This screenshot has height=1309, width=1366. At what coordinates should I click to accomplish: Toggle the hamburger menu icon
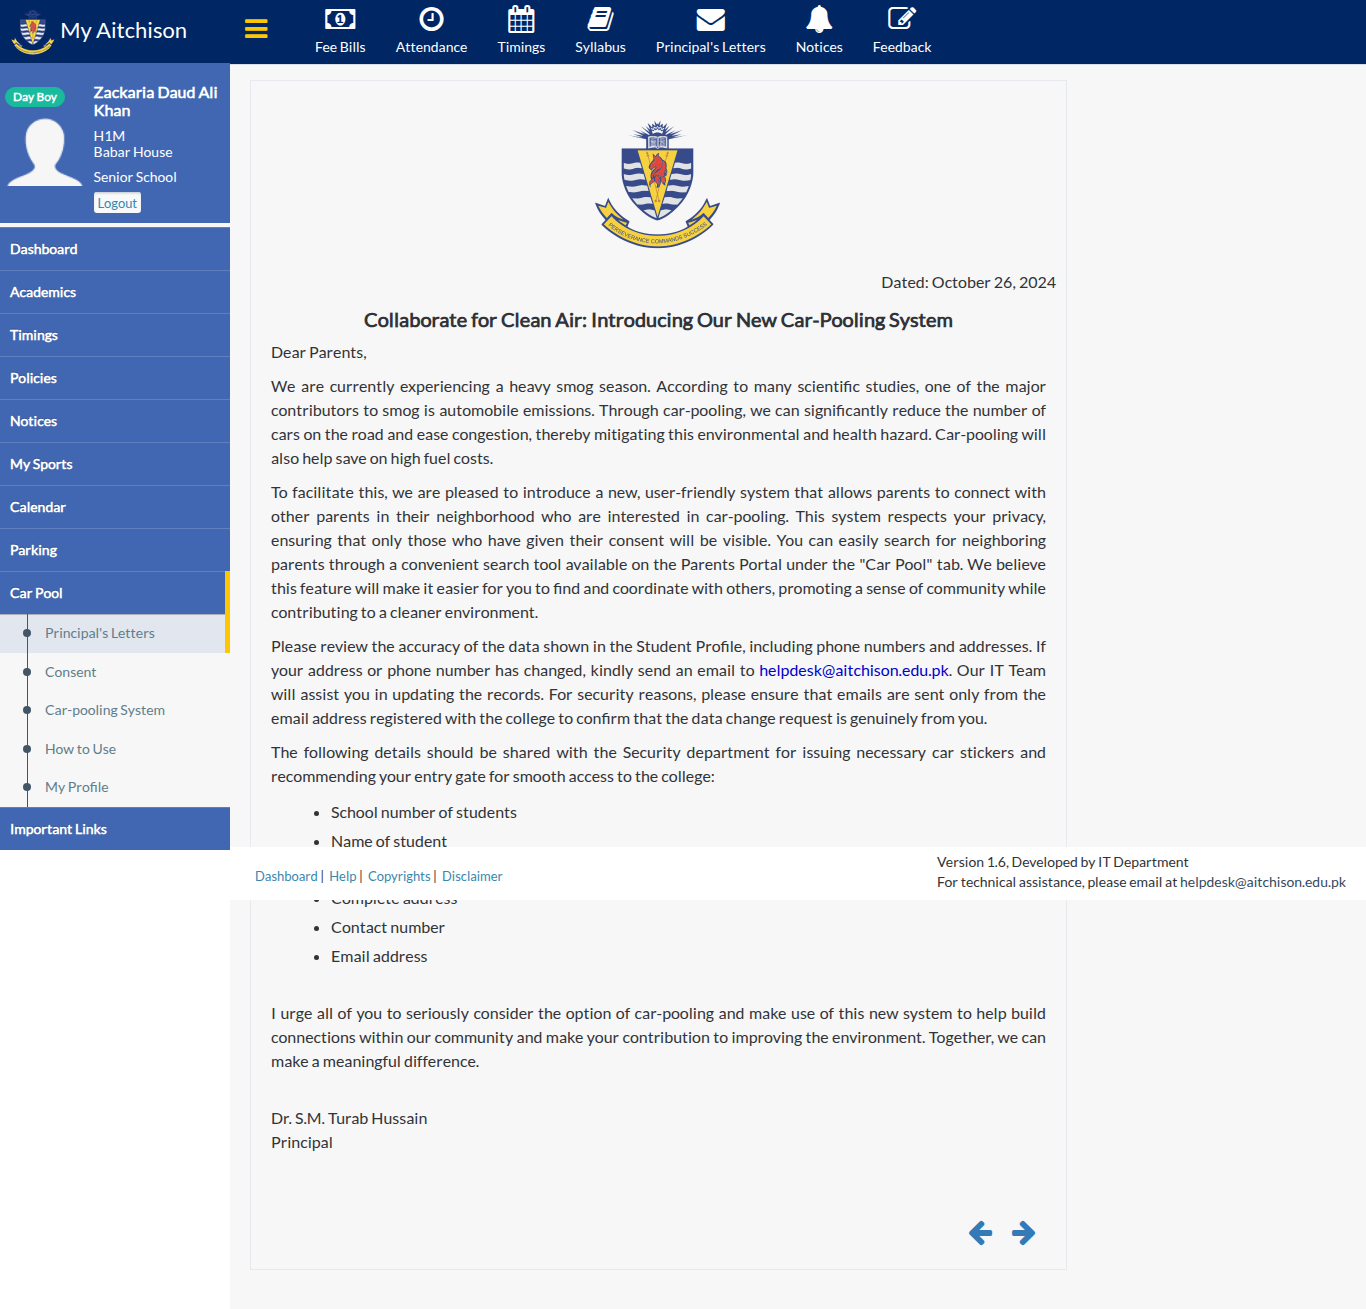point(256,29)
